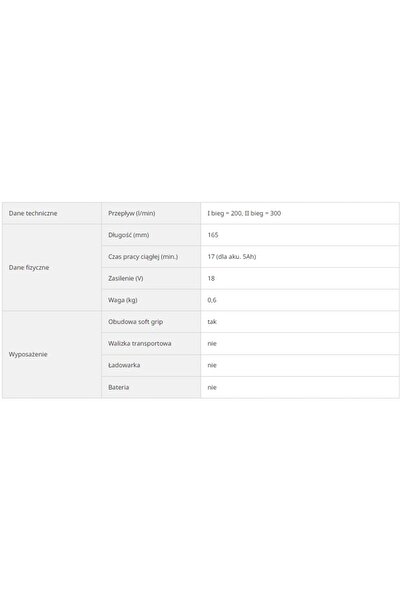
Task: Select nie value beside Walizka transportowa
Action: coord(212,343)
